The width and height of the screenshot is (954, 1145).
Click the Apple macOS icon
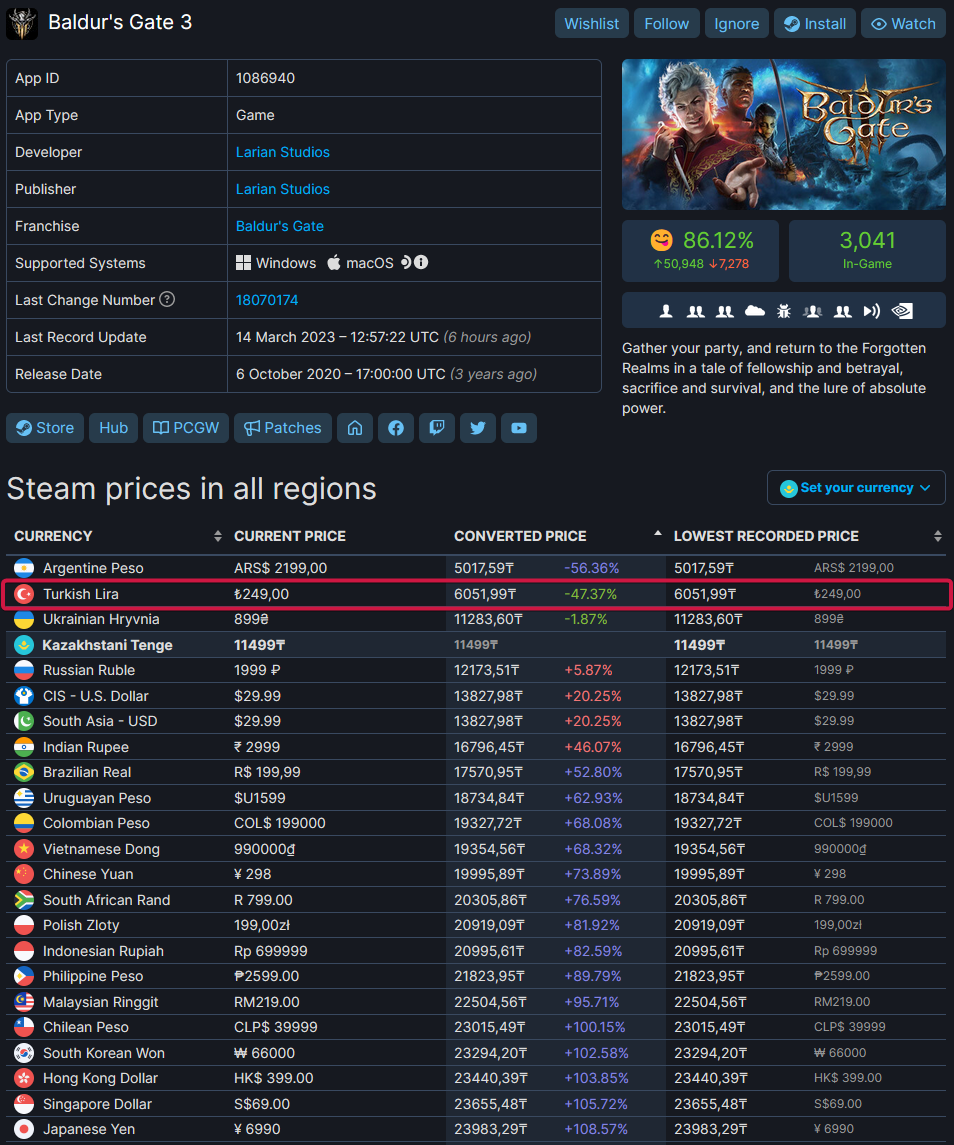[x=334, y=262]
